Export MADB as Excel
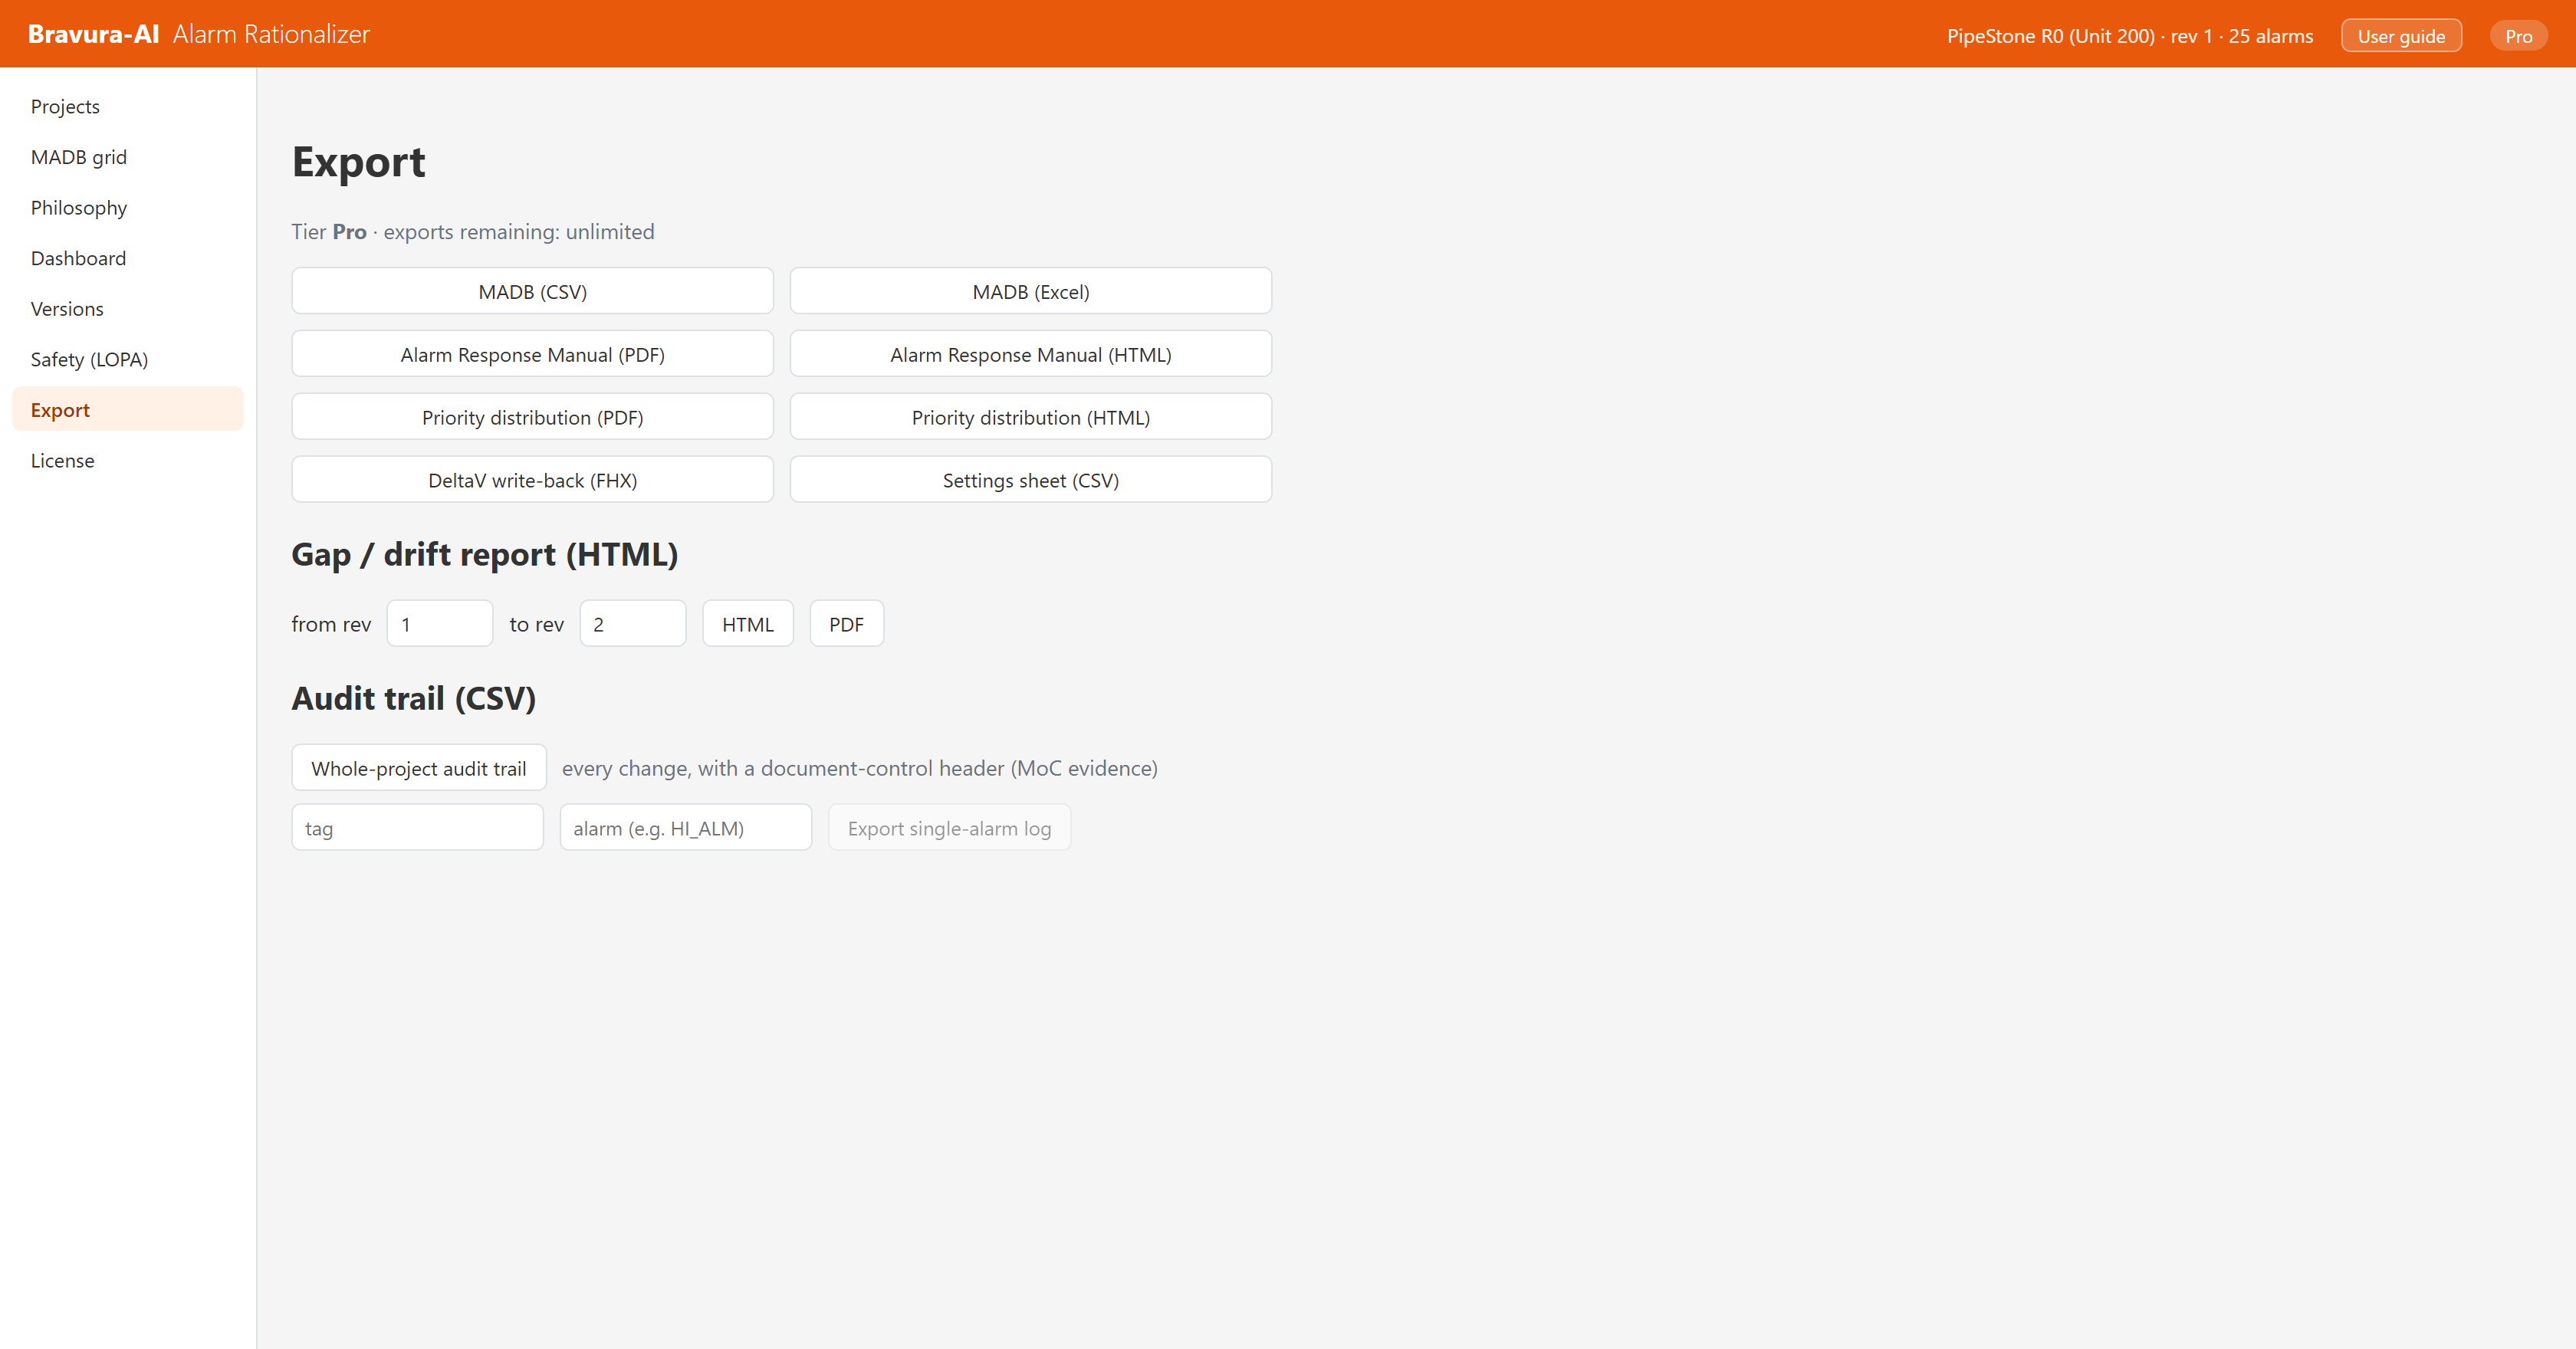Screen dimensions: 2576x1349 click(x=1030, y=291)
